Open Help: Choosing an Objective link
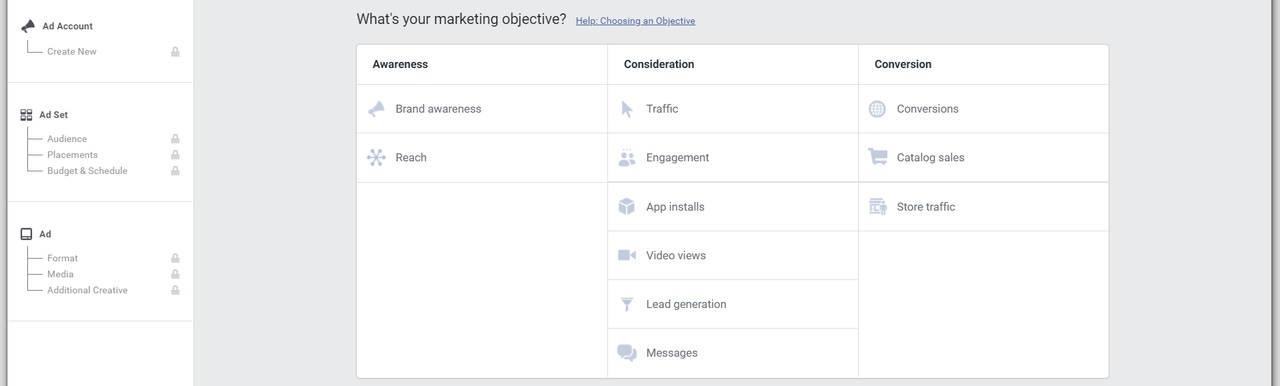 (635, 21)
